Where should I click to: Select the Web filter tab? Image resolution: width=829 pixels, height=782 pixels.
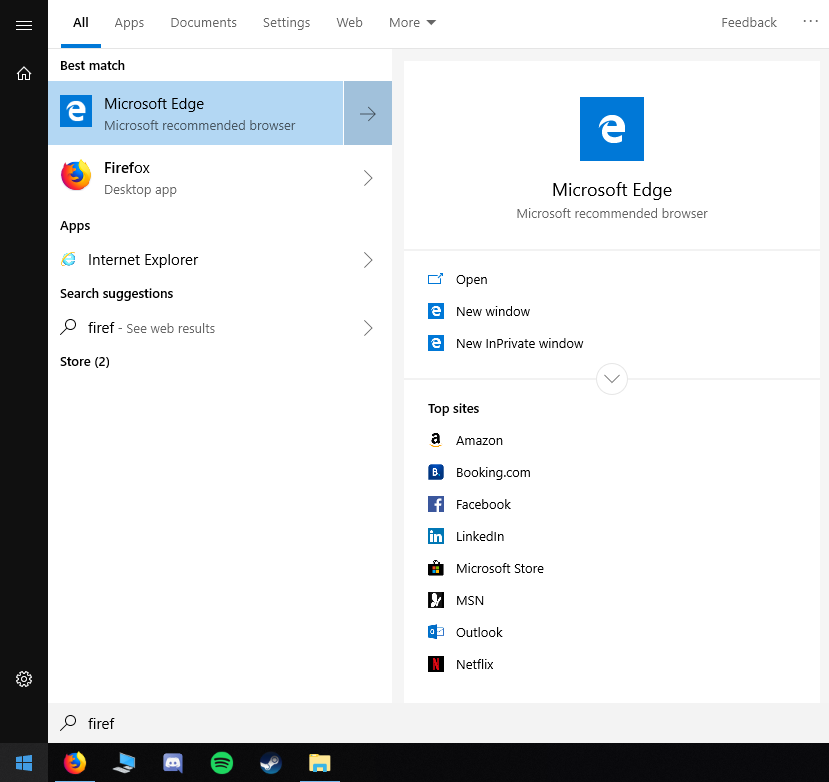click(x=349, y=23)
